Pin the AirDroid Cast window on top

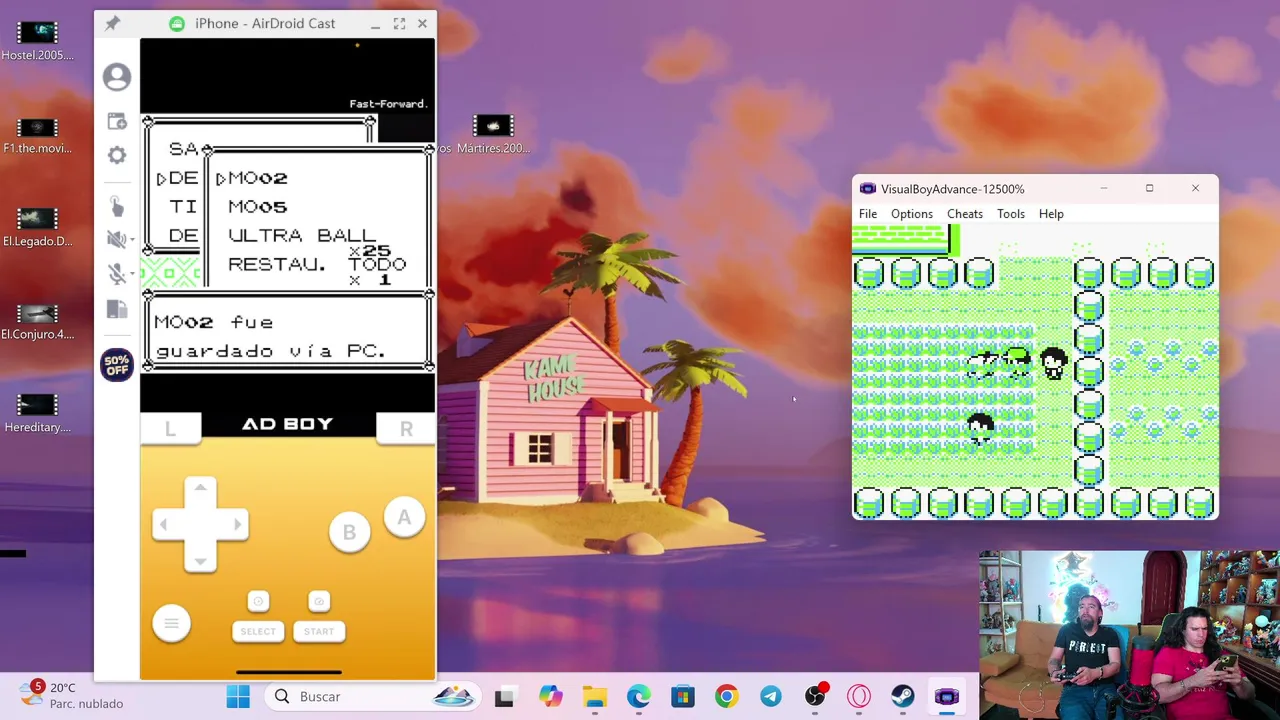coord(112,23)
